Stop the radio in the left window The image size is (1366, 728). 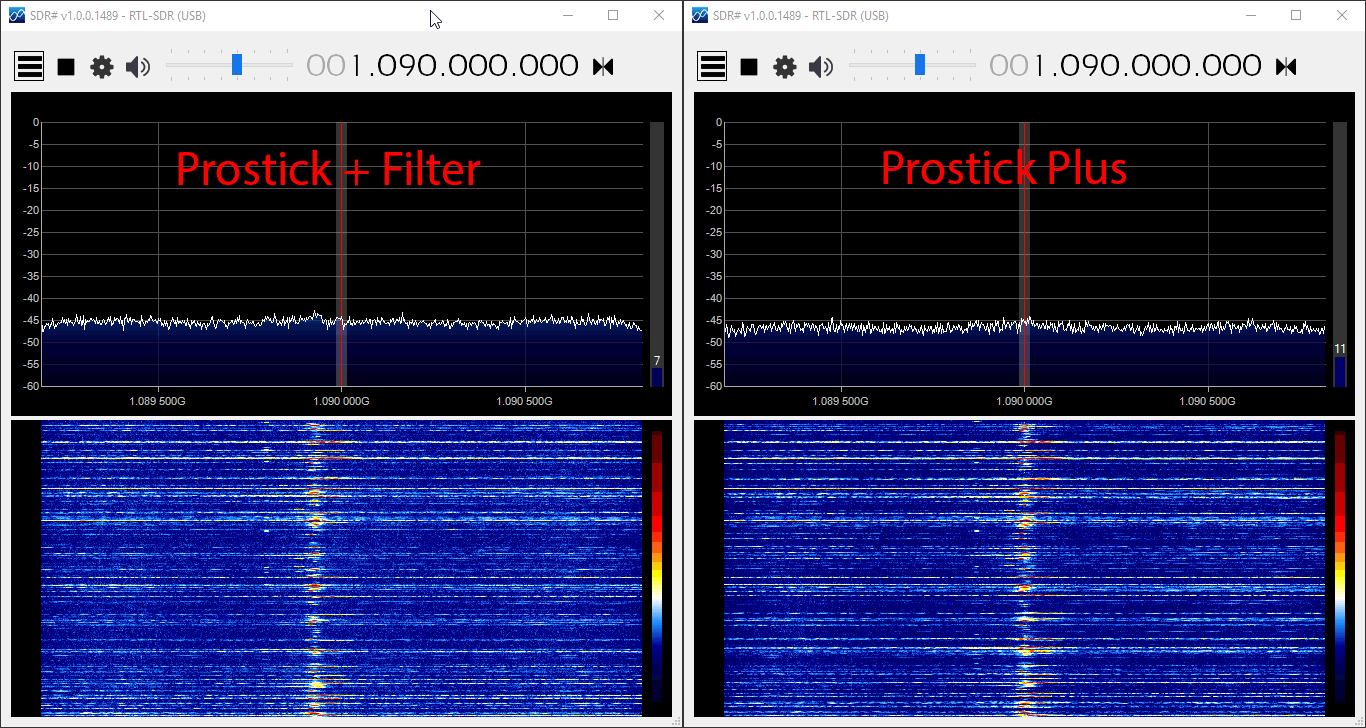pyautogui.click(x=66, y=67)
